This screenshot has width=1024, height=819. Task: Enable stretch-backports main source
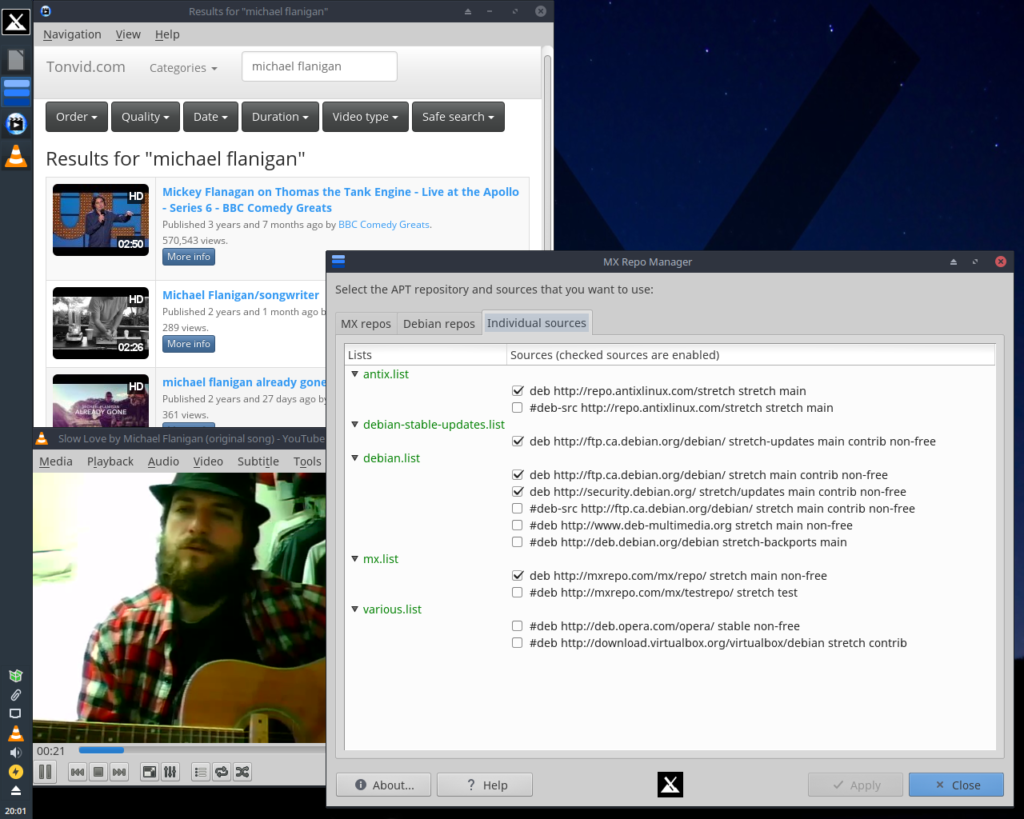click(517, 542)
